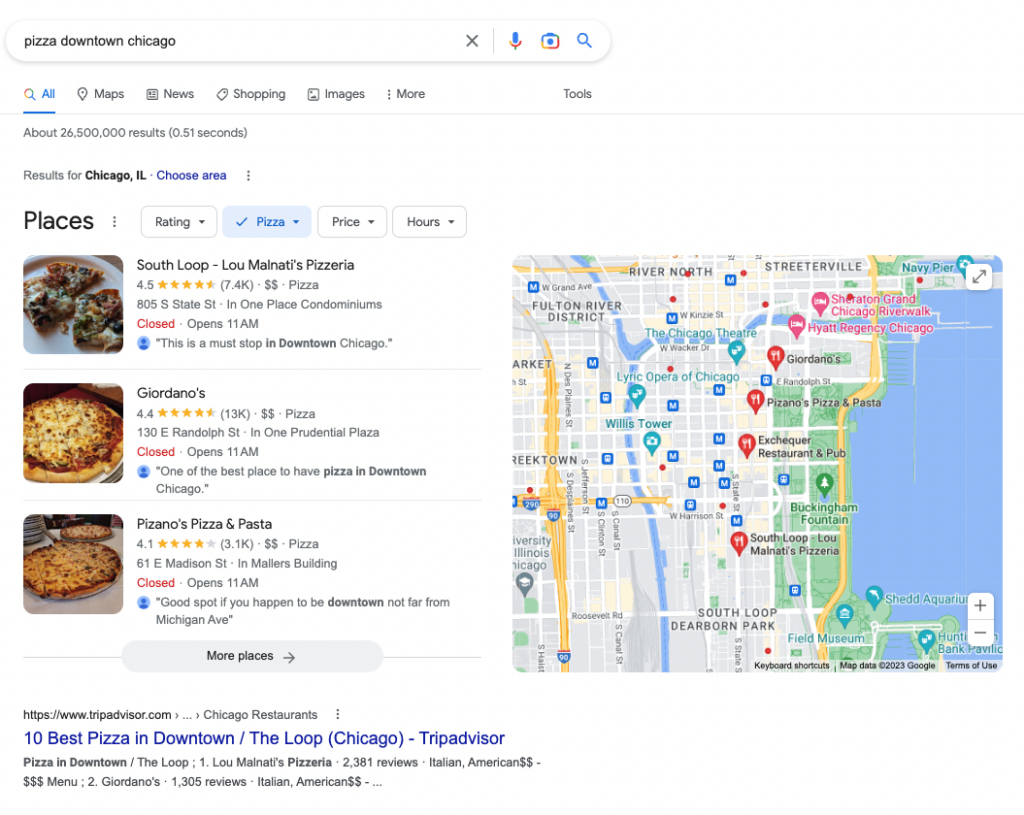Open the Giordano's place listing title
The image size is (1024, 815).
(x=170, y=393)
